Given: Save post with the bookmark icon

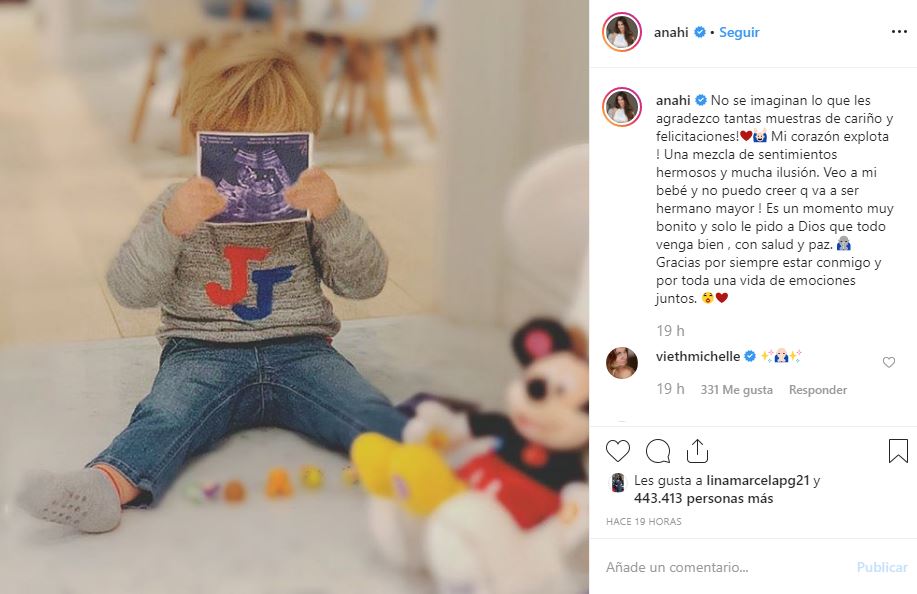Looking at the screenshot, I should [x=898, y=451].
